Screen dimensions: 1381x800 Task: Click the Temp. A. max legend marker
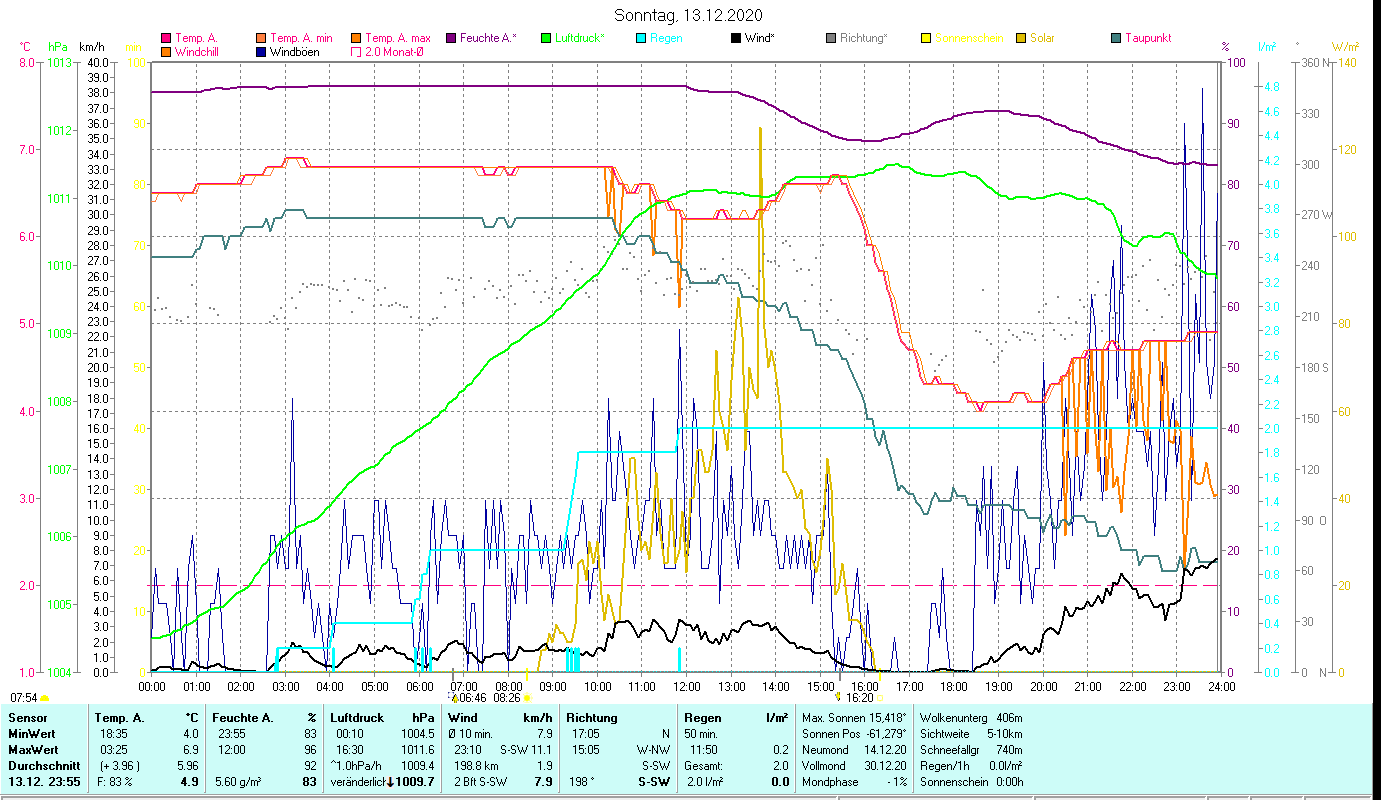click(357, 38)
